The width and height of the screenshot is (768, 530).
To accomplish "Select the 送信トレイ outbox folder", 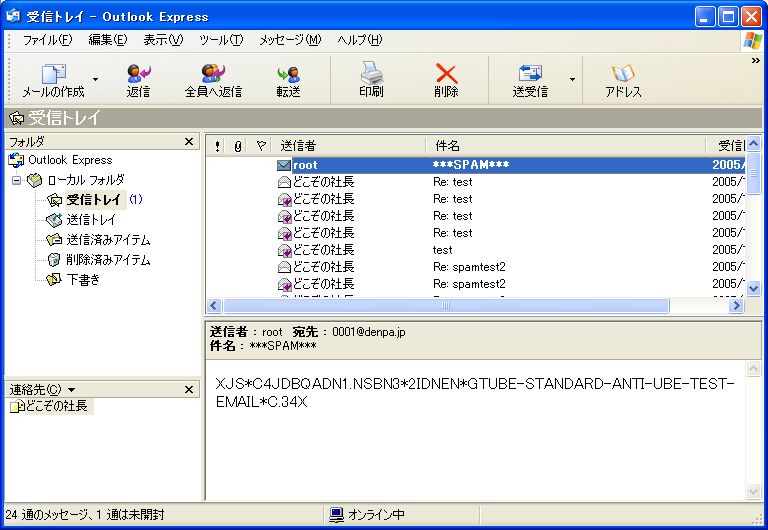I will point(91,220).
